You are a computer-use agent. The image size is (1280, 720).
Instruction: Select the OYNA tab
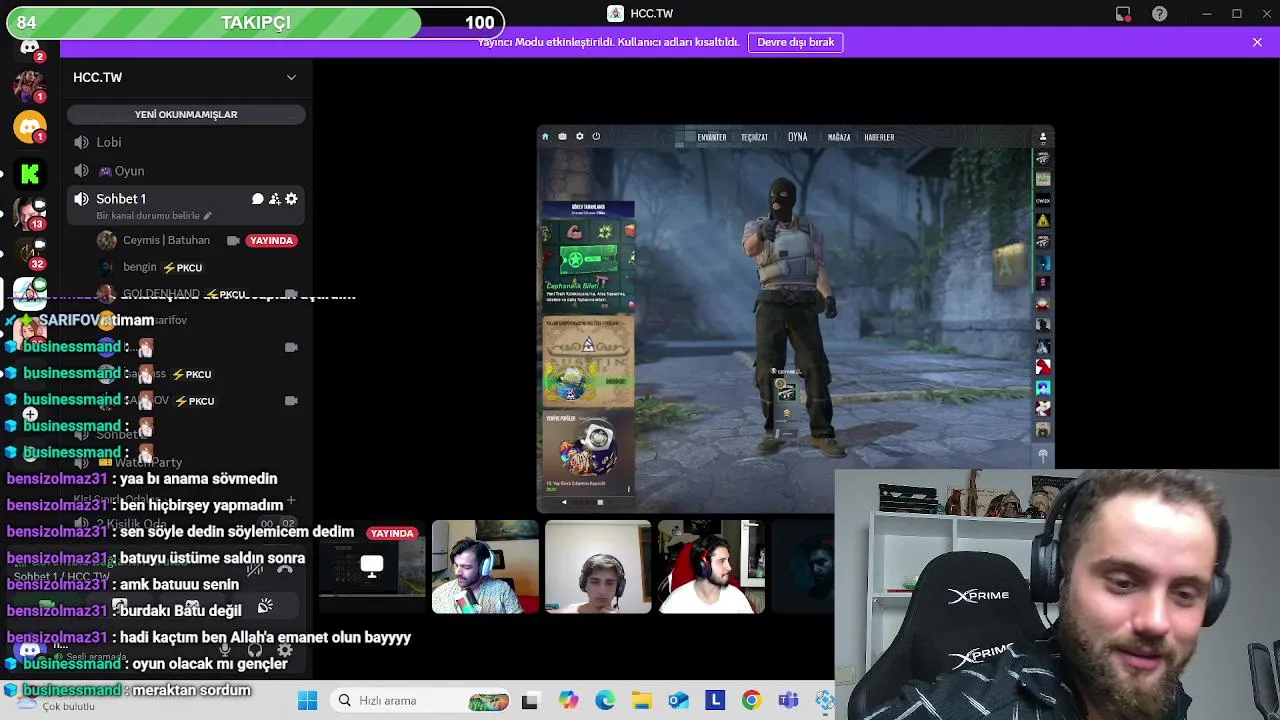[x=797, y=137]
